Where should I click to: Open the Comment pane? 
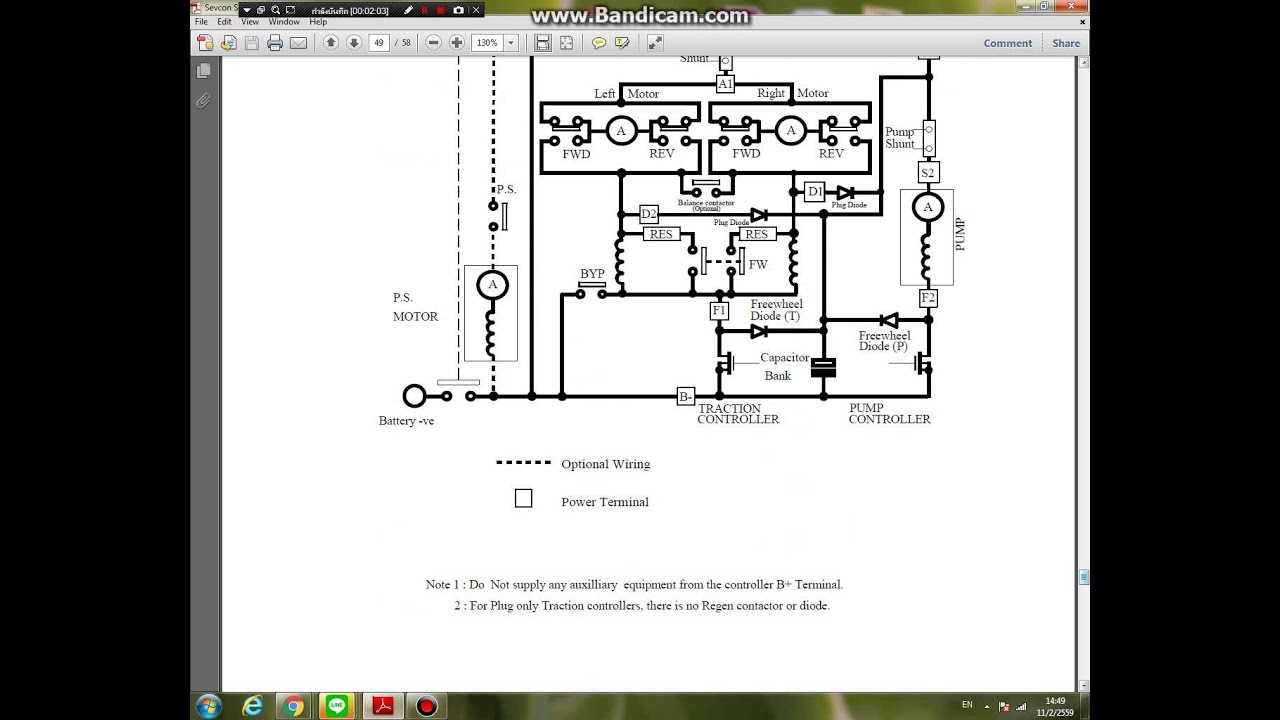[1007, 43]
